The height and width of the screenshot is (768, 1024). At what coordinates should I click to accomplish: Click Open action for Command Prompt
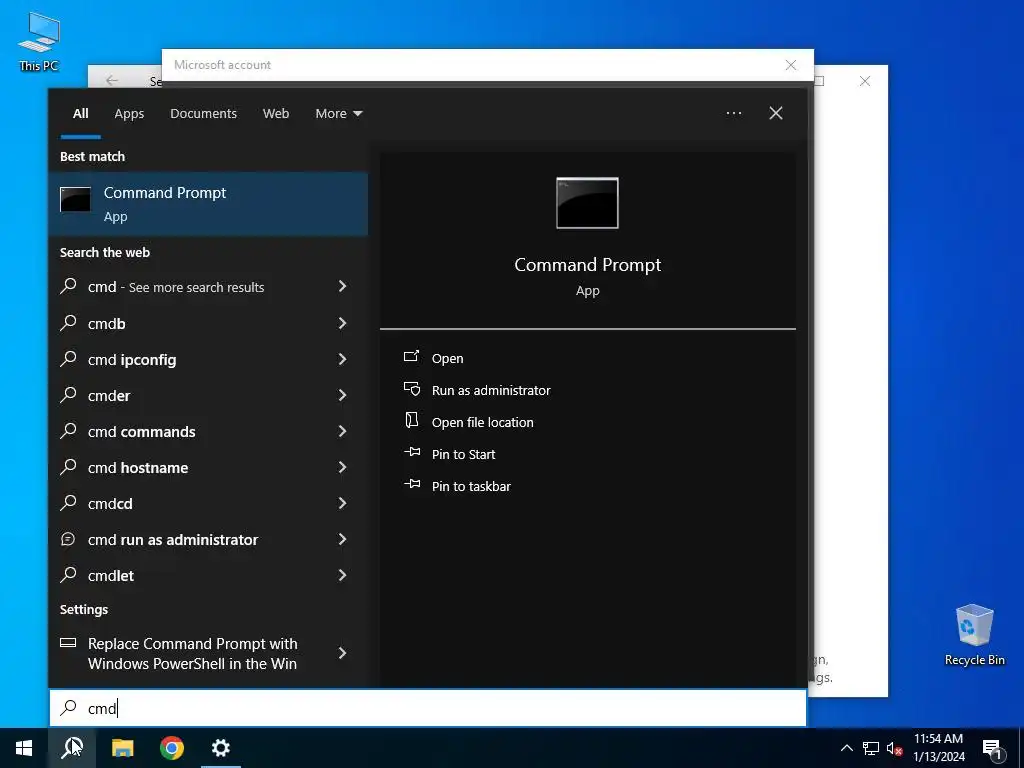point(447,359)
